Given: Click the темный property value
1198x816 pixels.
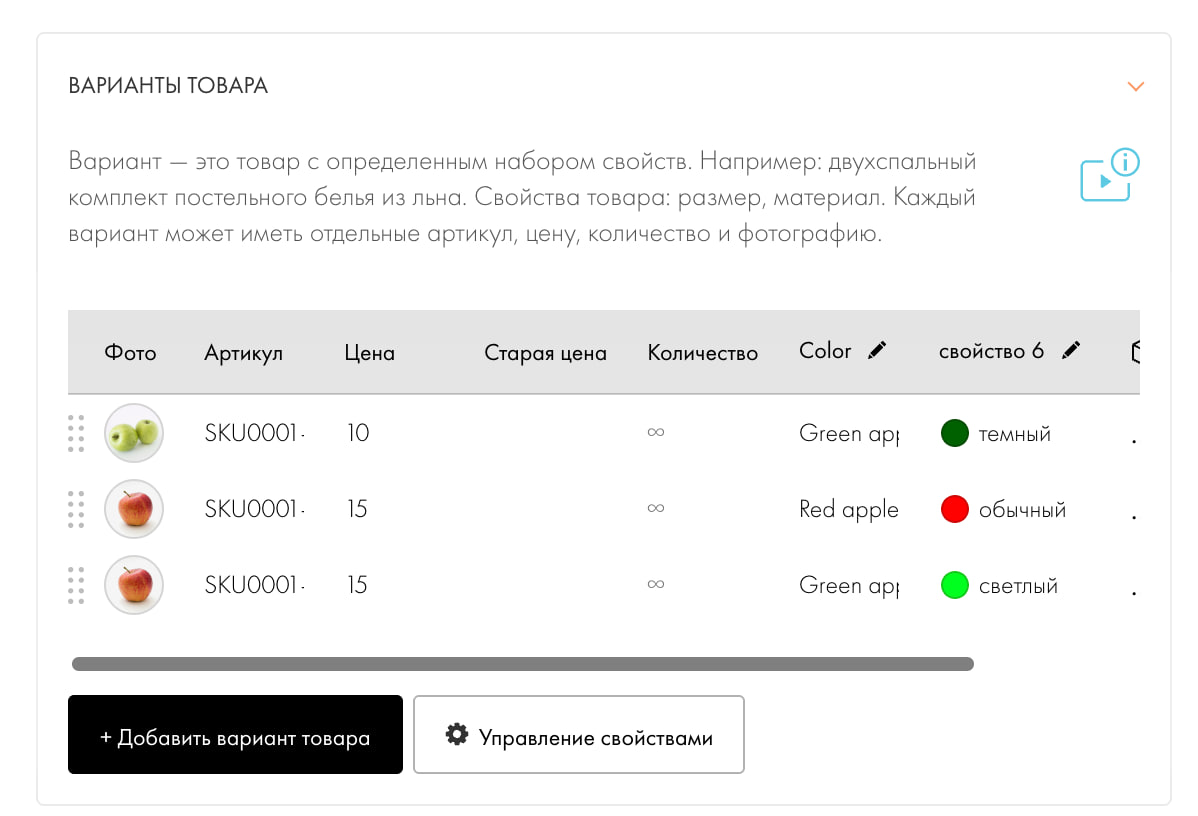Looking at the screenshot, I should 1015,434.
